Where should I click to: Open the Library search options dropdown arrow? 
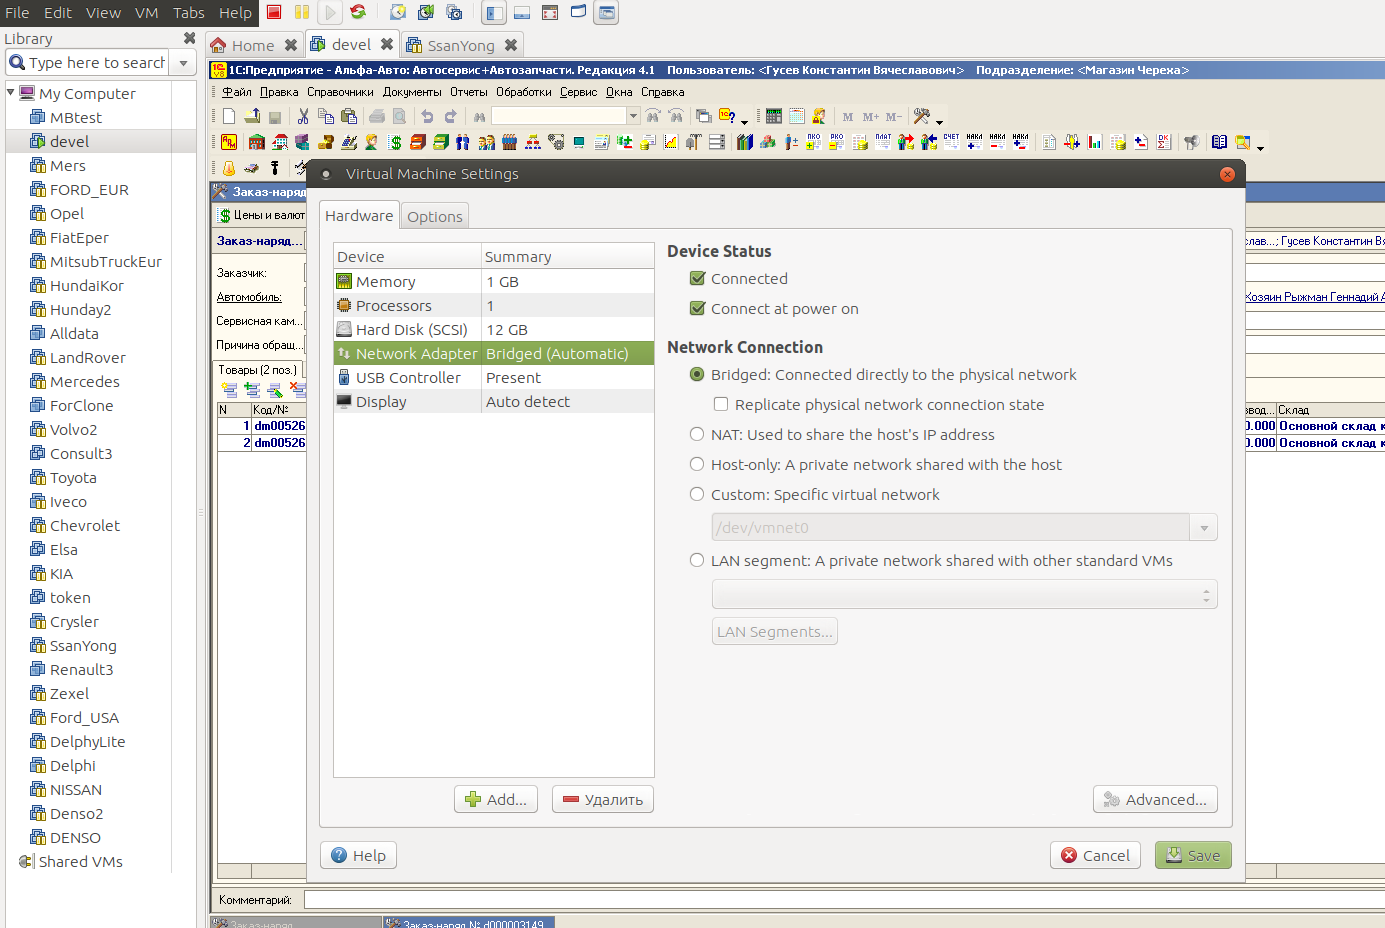183,63
